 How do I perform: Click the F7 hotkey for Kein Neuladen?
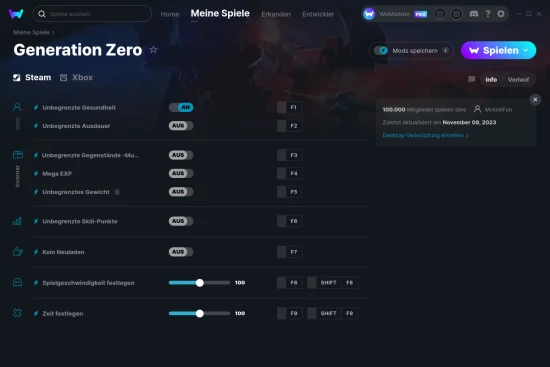pyautogui.click(x=289, y=252)
